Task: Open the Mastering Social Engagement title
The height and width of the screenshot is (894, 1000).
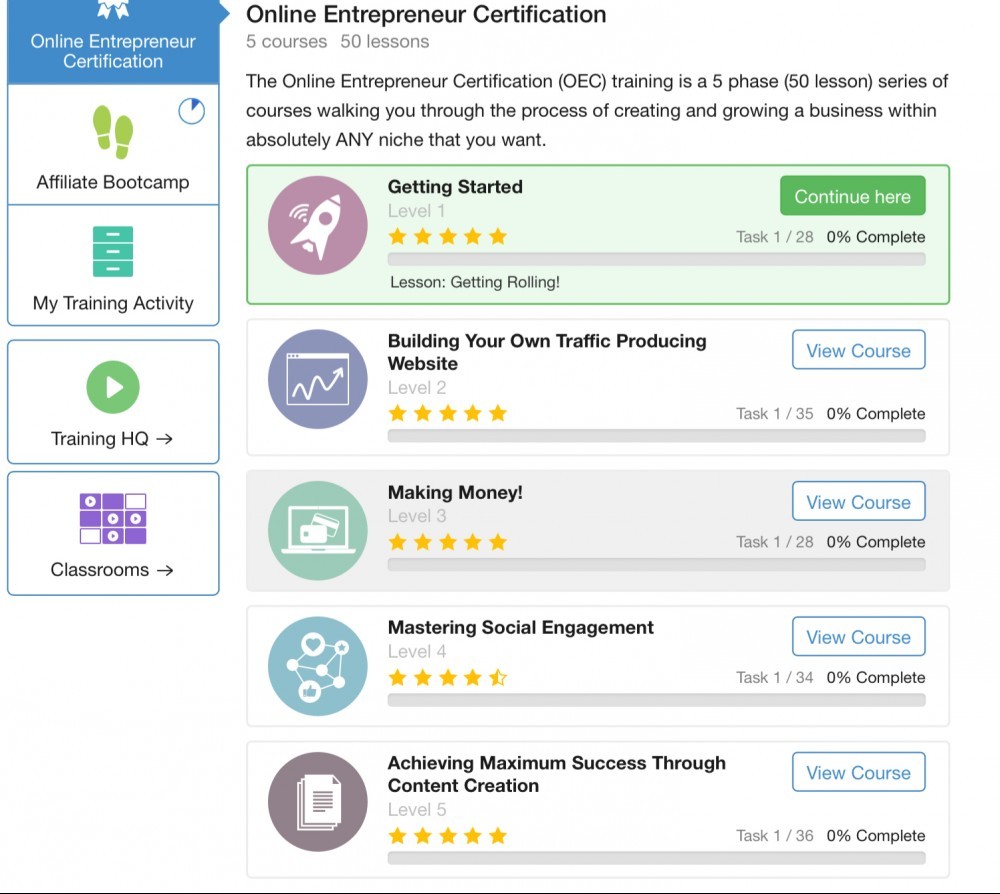Action: (x=521, y=627)
